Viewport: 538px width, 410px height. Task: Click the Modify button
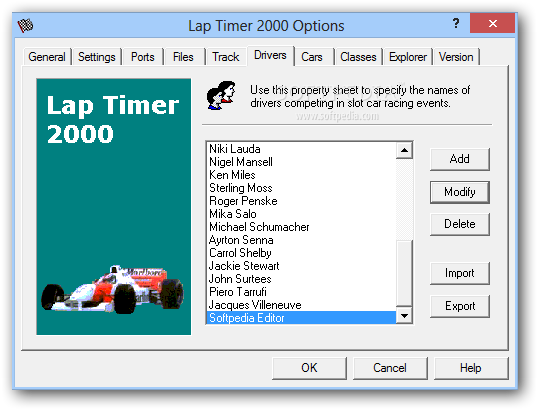click(x=460, y=192)
